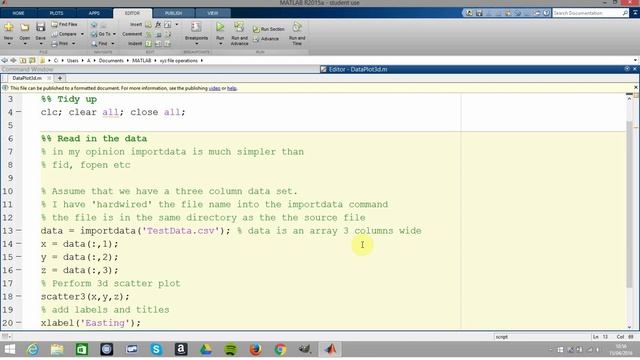Viewport: 640px width, 360px height.
Task: Toggle breakpoint on line 13
Action: click(19, 231)
